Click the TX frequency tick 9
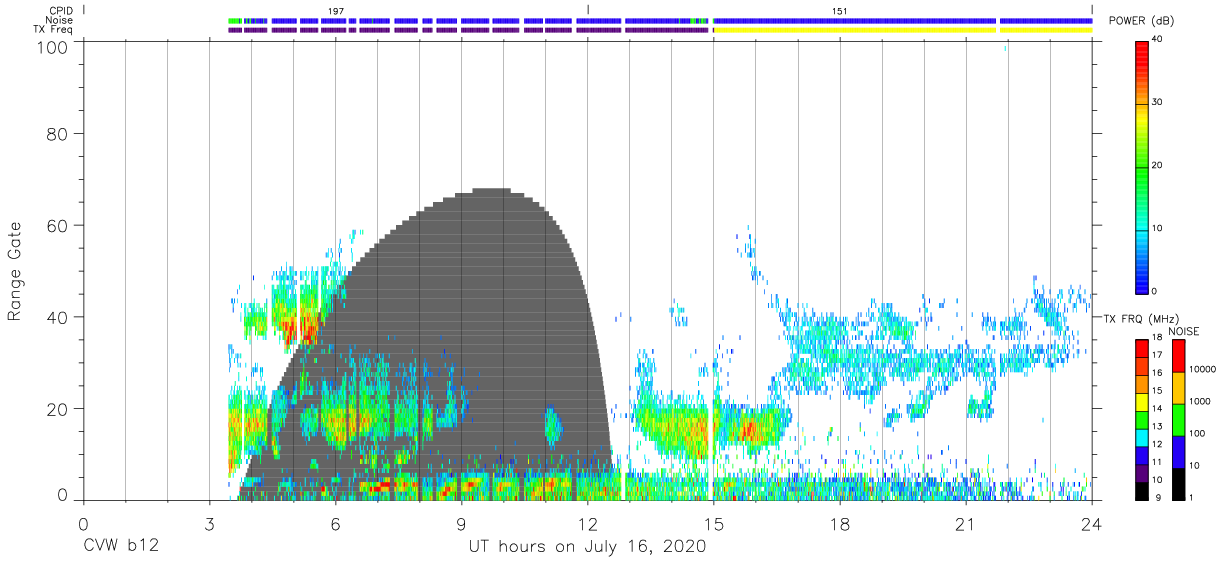The height and width of the screenshot is (567, 1228). pyautogui.click(x=1159, y=497)
